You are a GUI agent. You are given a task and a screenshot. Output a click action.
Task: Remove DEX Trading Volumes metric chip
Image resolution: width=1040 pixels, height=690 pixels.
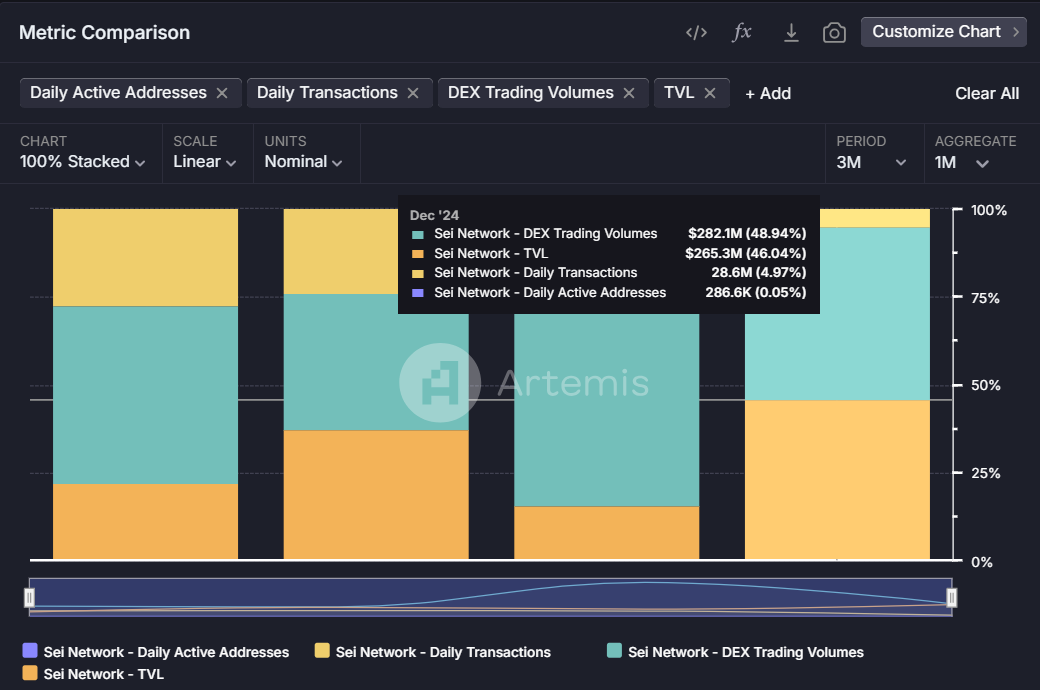(629, 93)
